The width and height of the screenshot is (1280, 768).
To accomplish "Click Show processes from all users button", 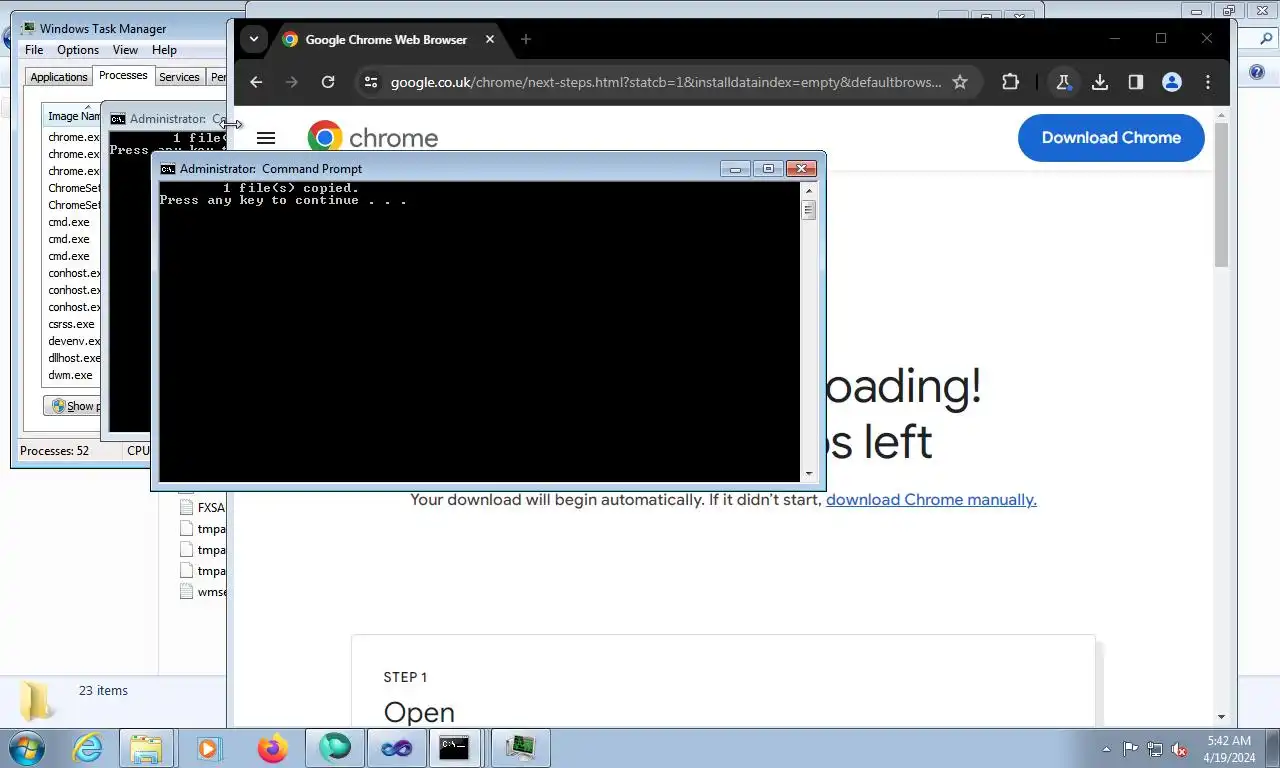I will click(72, 406).
